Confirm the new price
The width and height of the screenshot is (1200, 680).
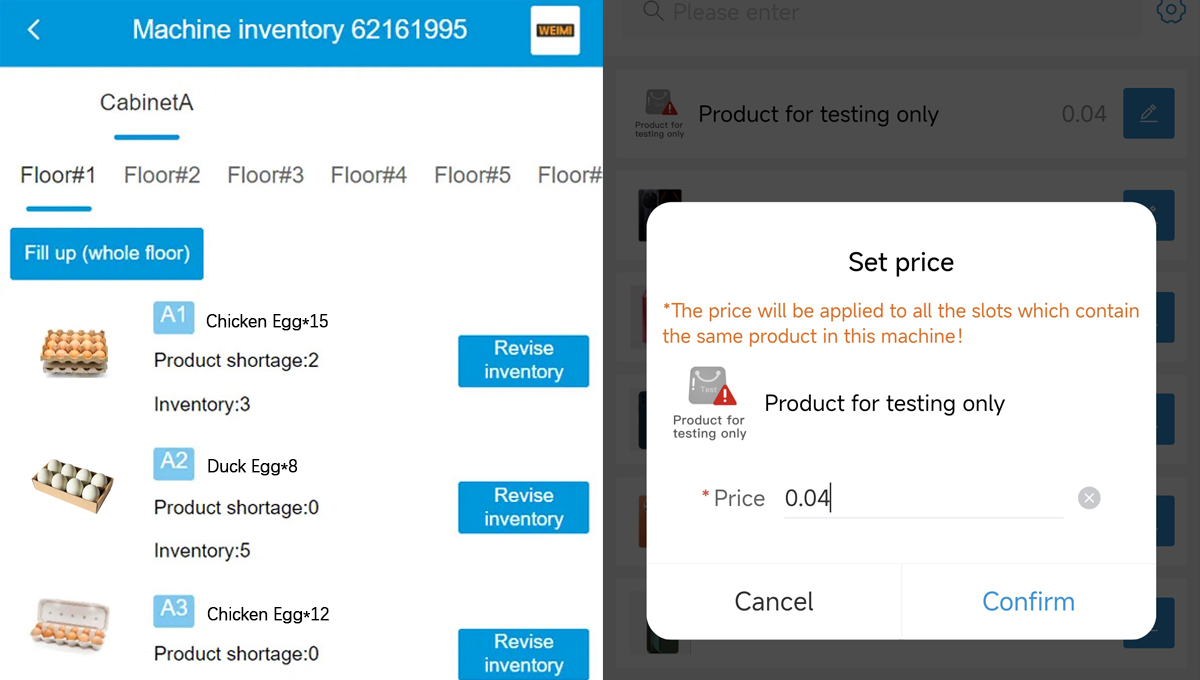coord(1028,601)
